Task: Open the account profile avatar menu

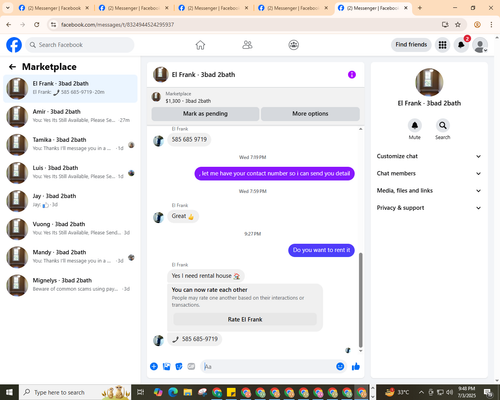Action: [480, 45]
